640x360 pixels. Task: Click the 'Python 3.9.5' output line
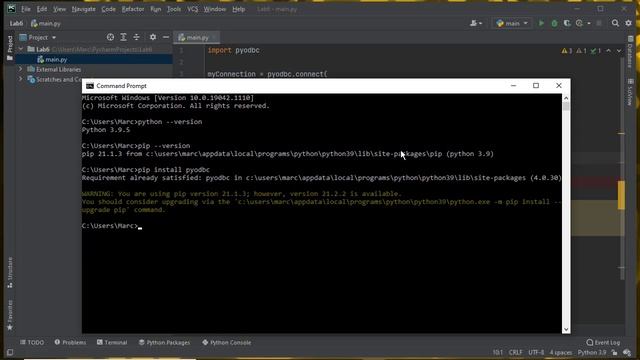click(106, 130)
